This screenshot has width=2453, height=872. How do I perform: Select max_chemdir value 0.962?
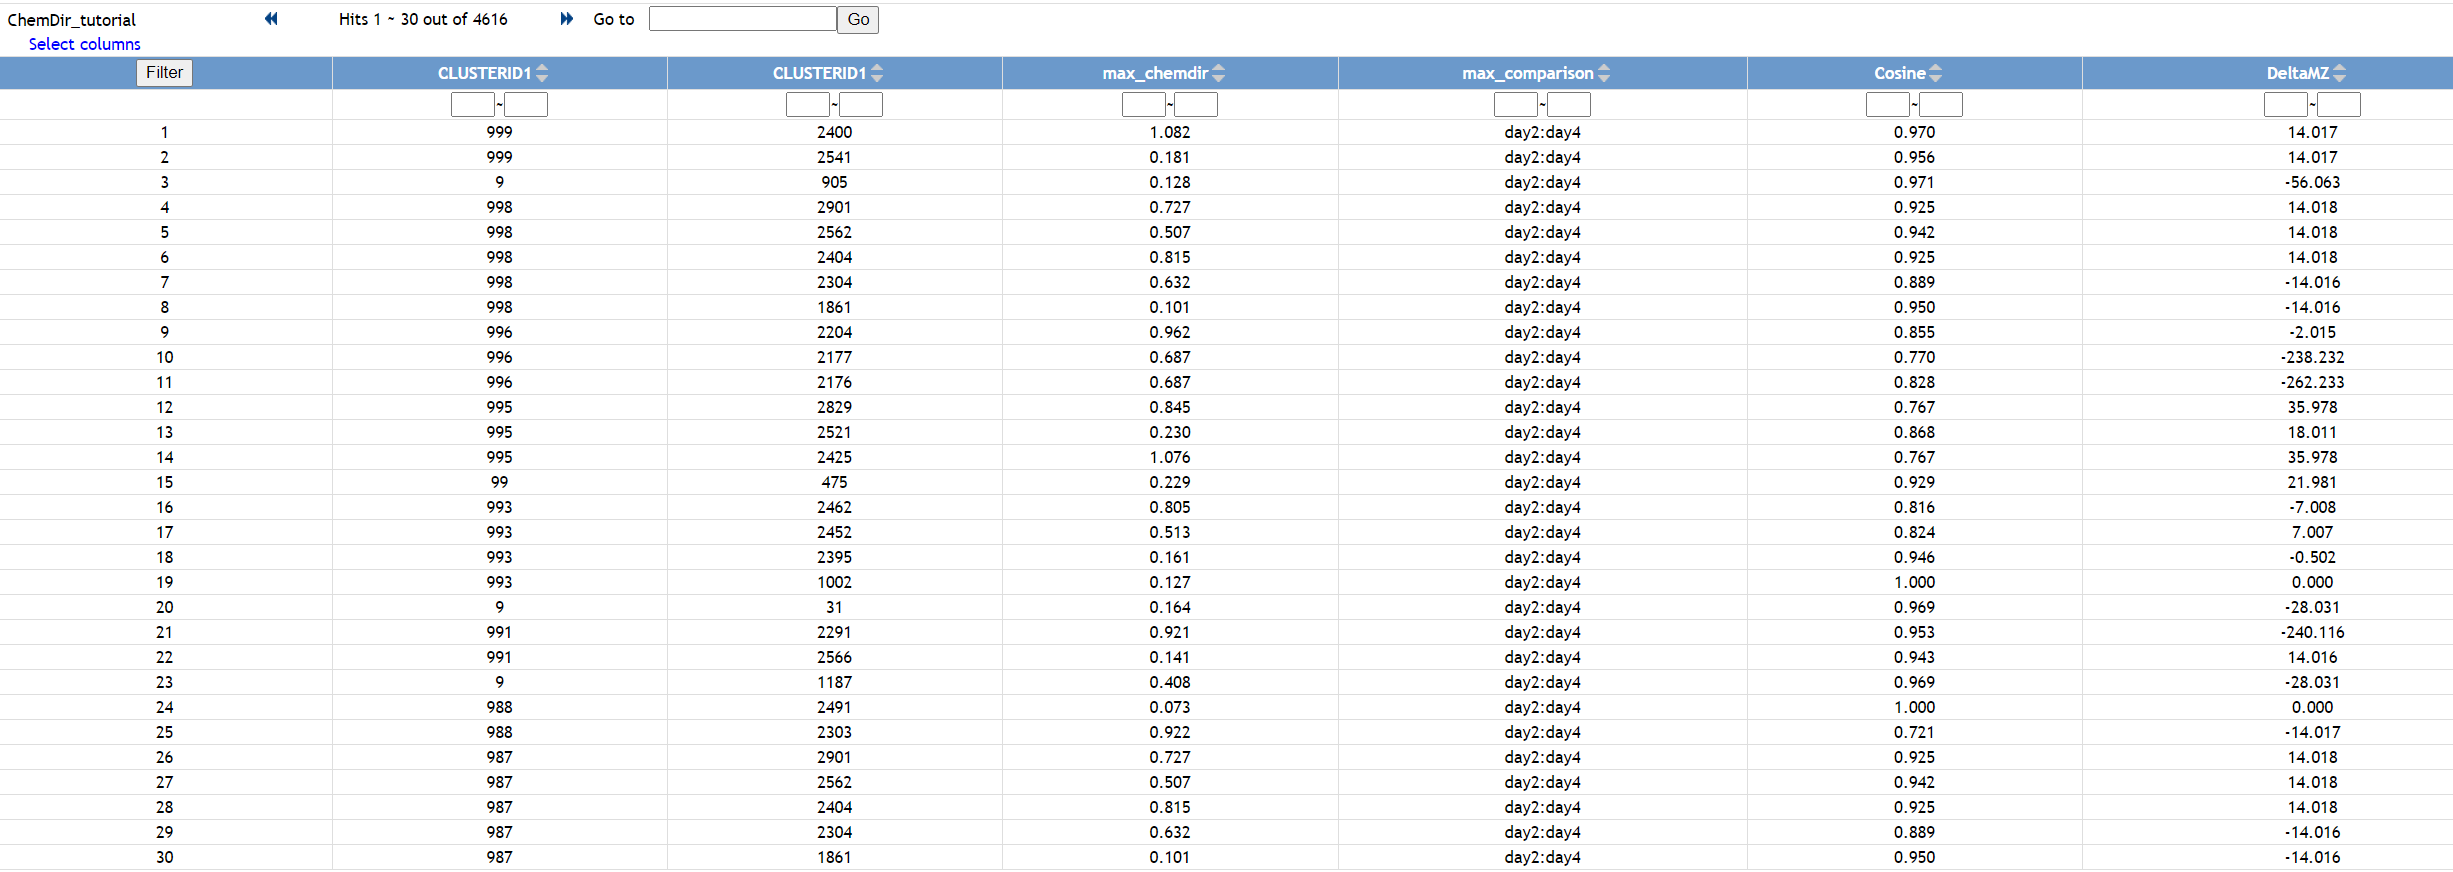(1170, 332)
